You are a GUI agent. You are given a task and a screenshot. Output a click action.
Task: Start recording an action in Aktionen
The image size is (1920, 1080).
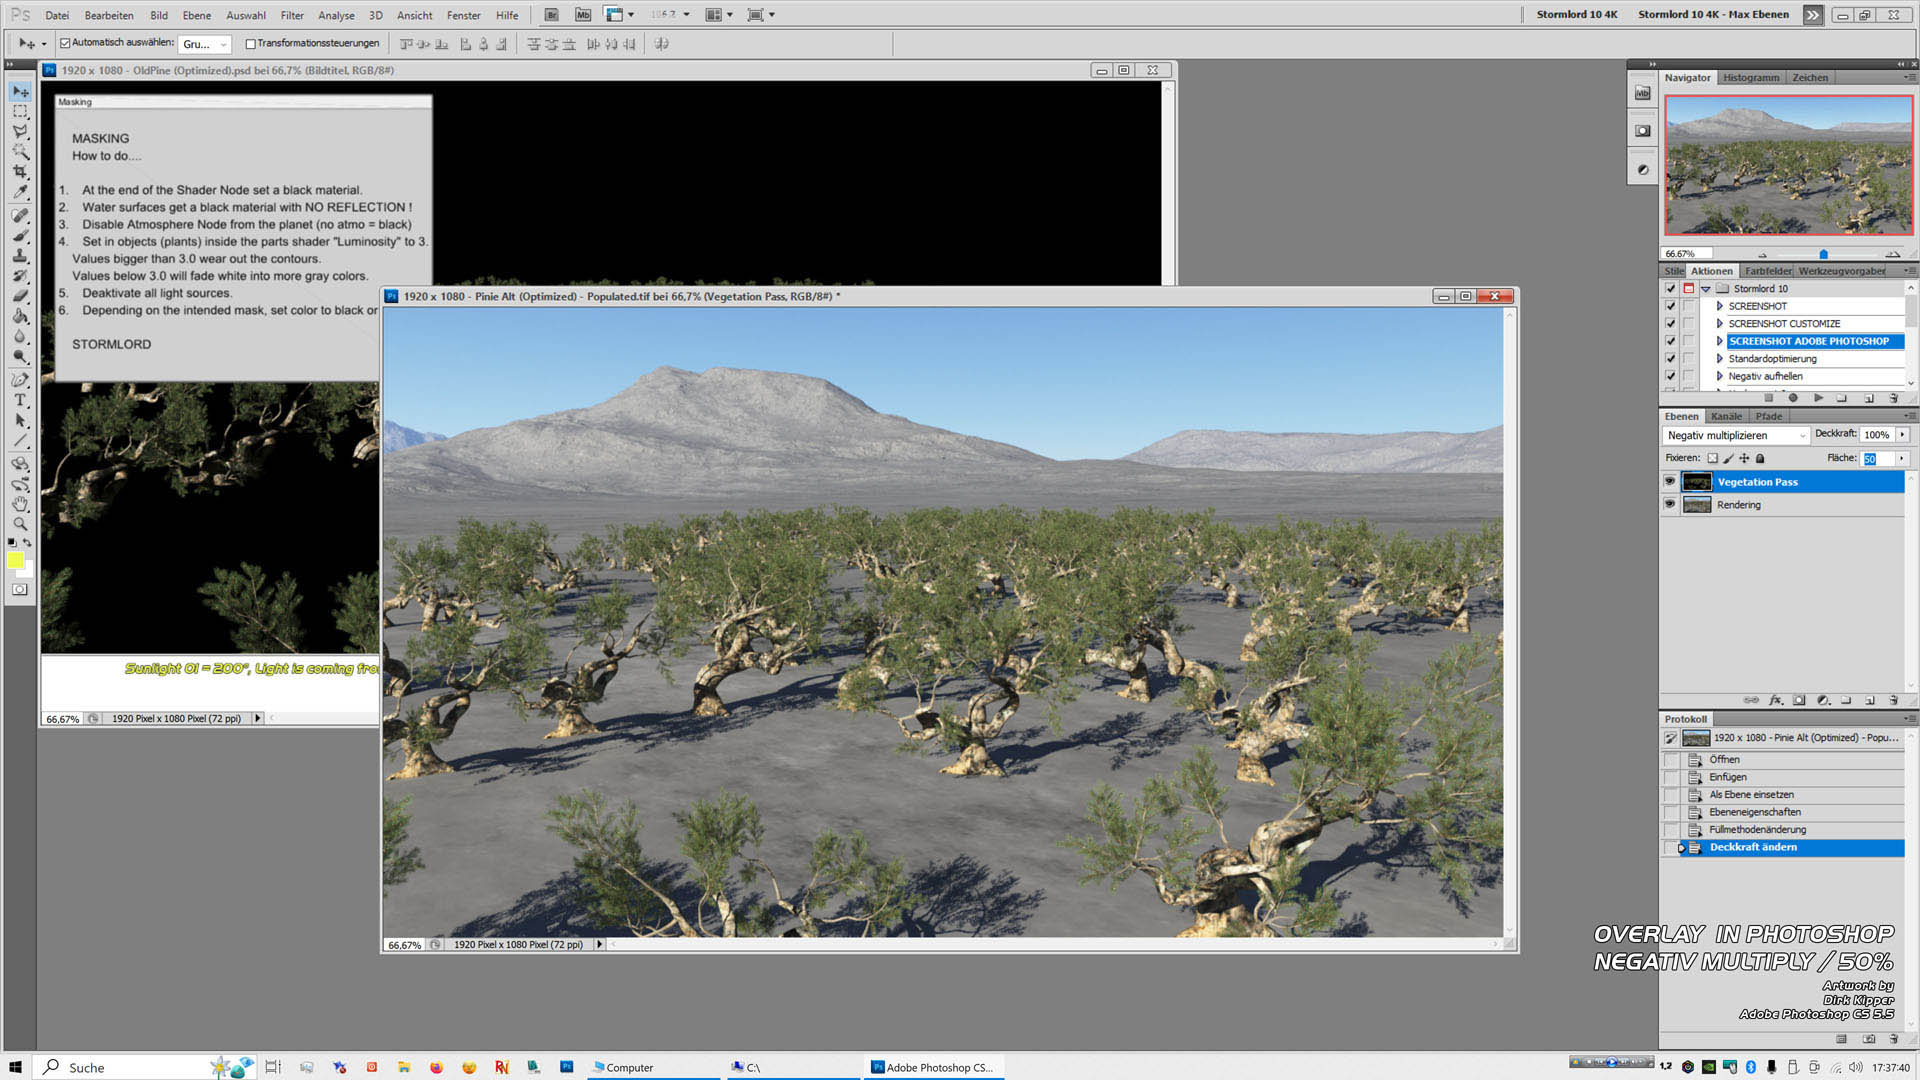pyautogui.click(x=1793, y=398)
